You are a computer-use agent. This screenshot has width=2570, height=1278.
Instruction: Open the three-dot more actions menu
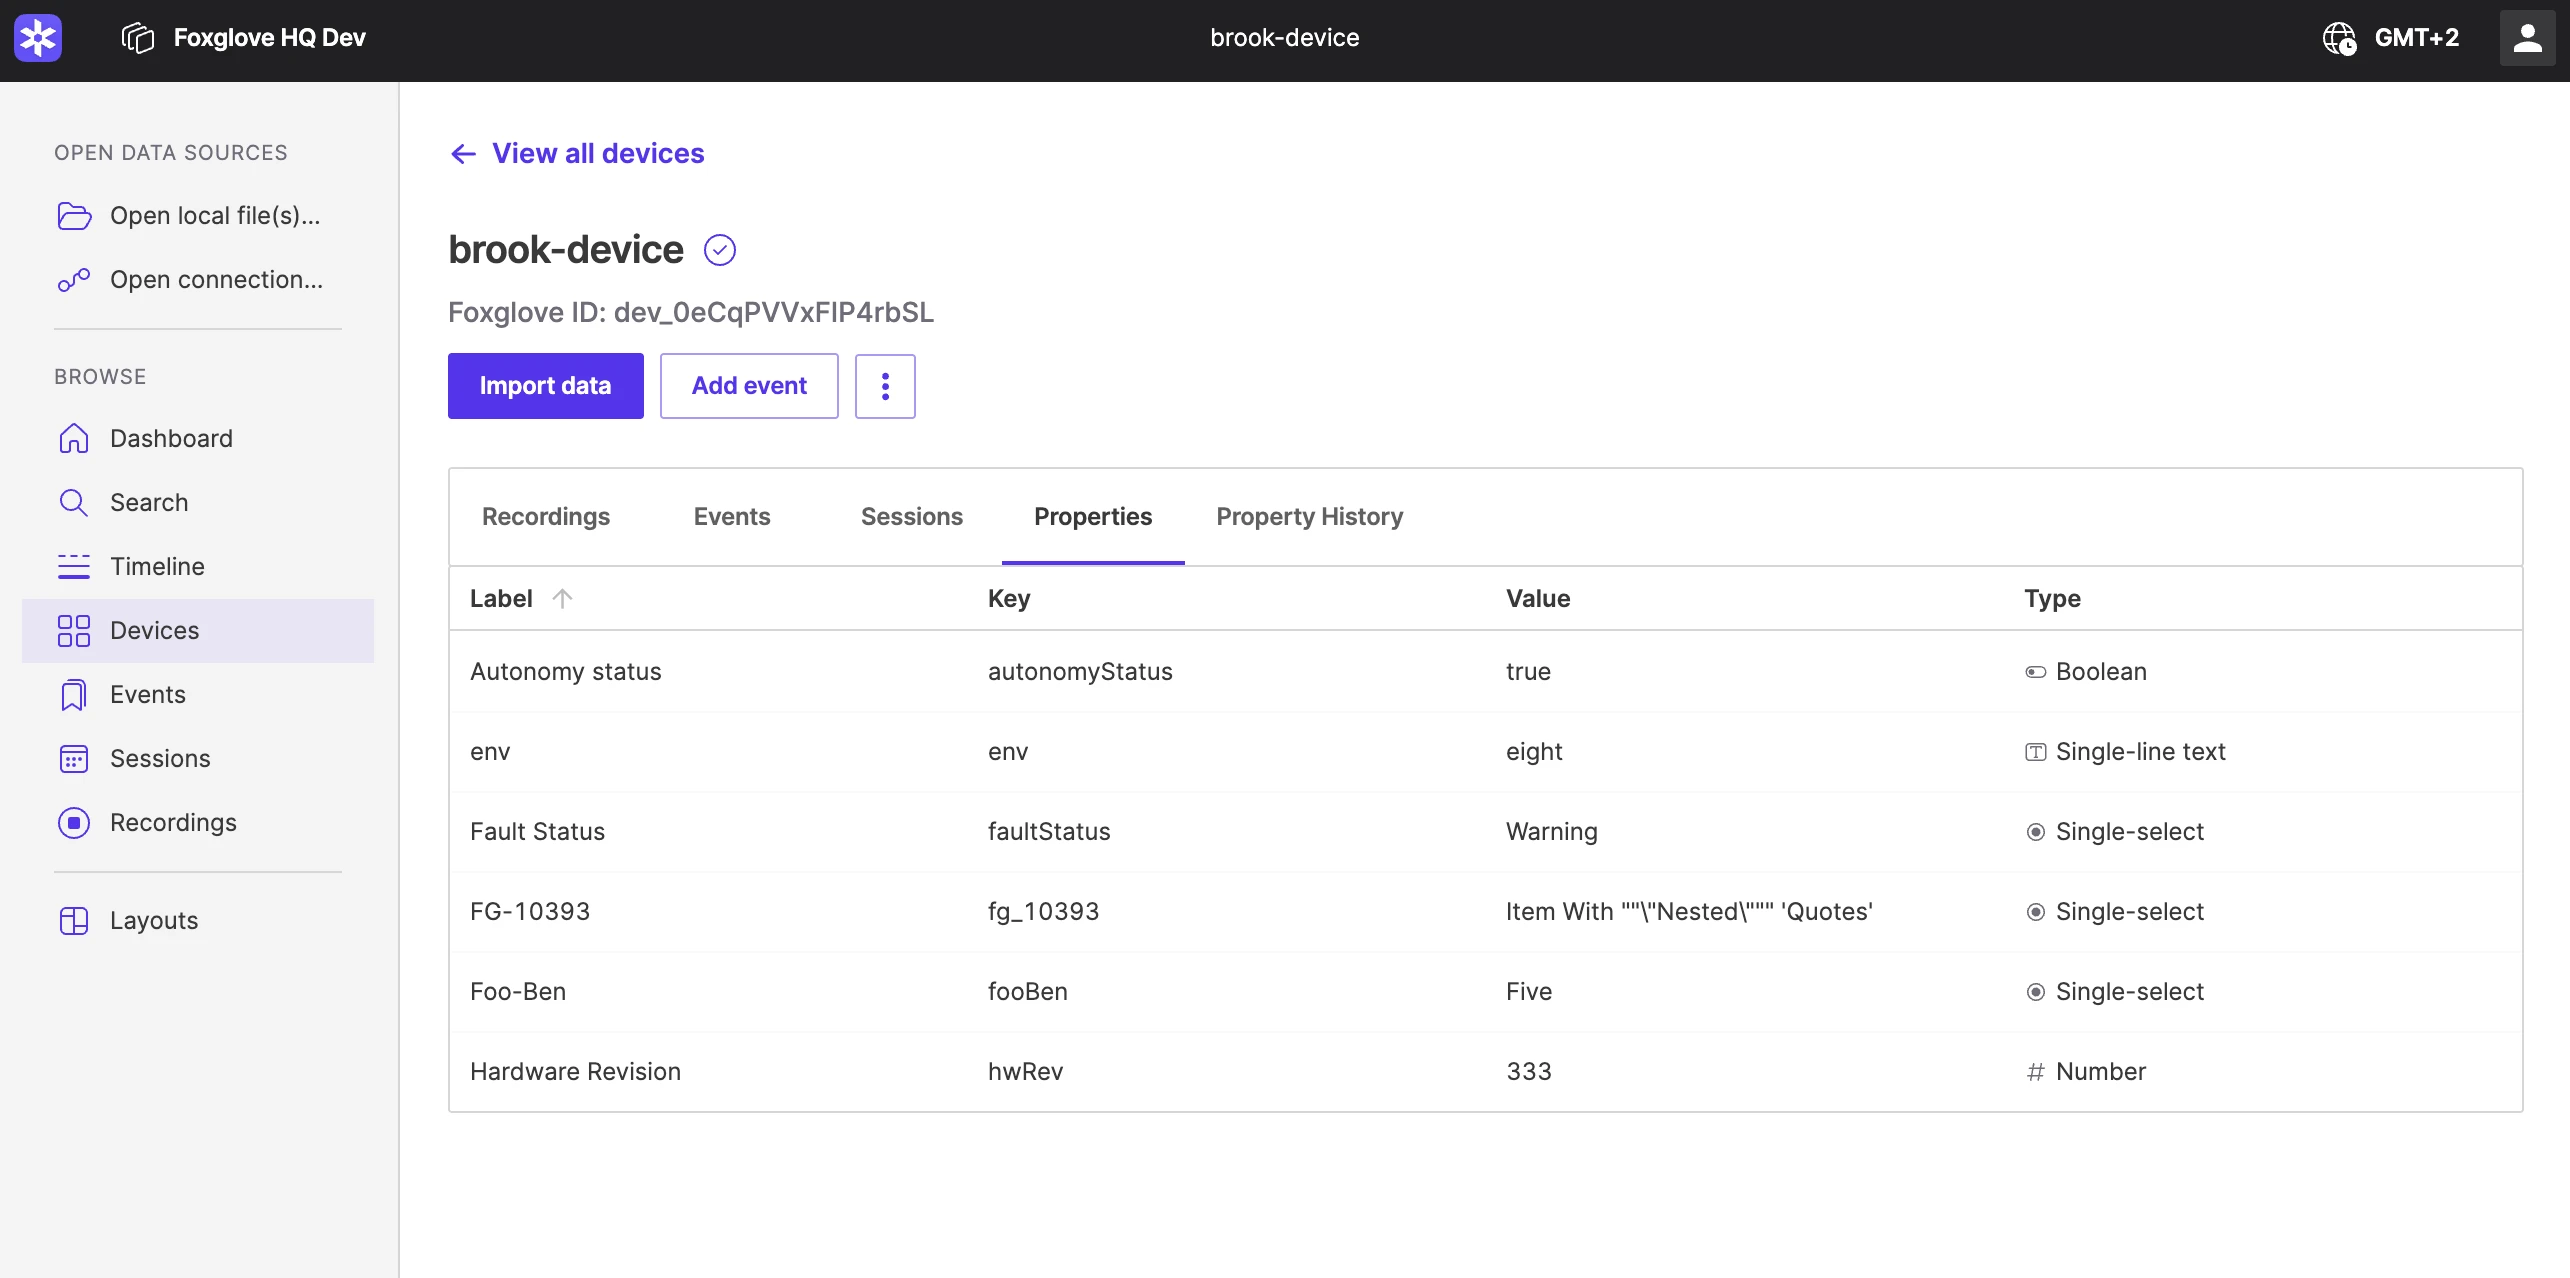[885, 386]
